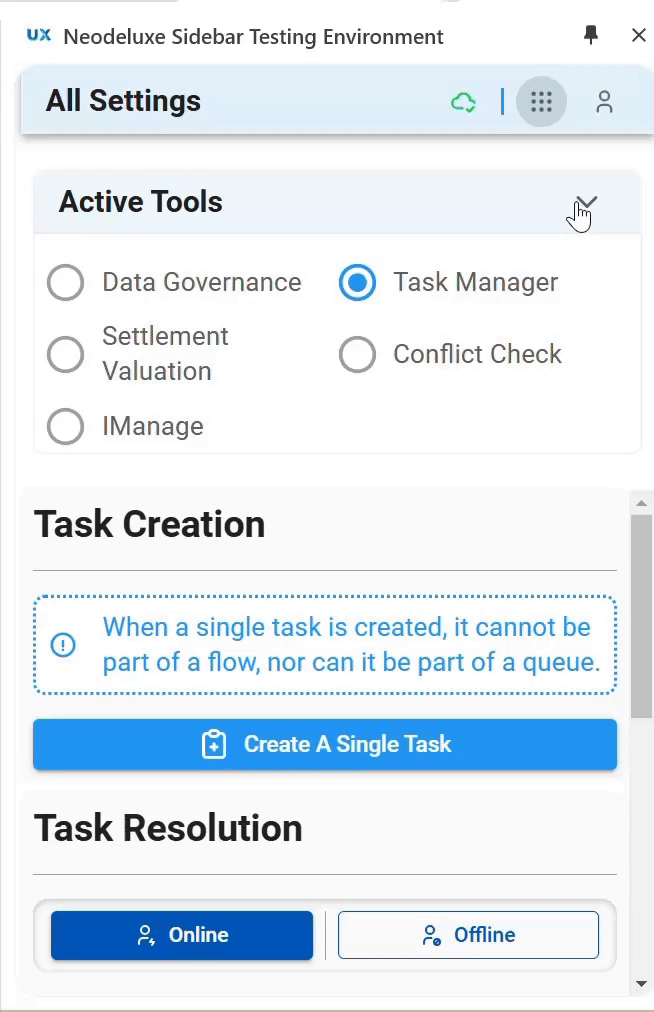
Task: Click Create A Single Task button
Action: click(x=325, y=744)
